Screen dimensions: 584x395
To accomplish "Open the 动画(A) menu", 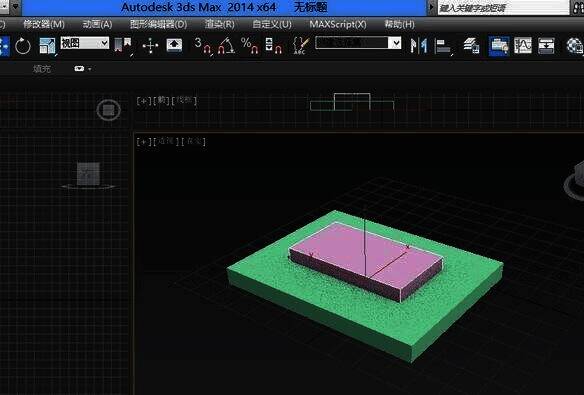I will click(97, 24).
